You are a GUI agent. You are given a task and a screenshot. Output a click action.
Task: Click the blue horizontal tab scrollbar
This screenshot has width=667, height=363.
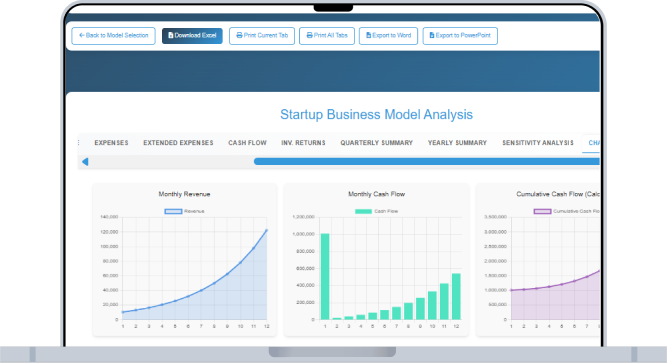click(427, 162)
